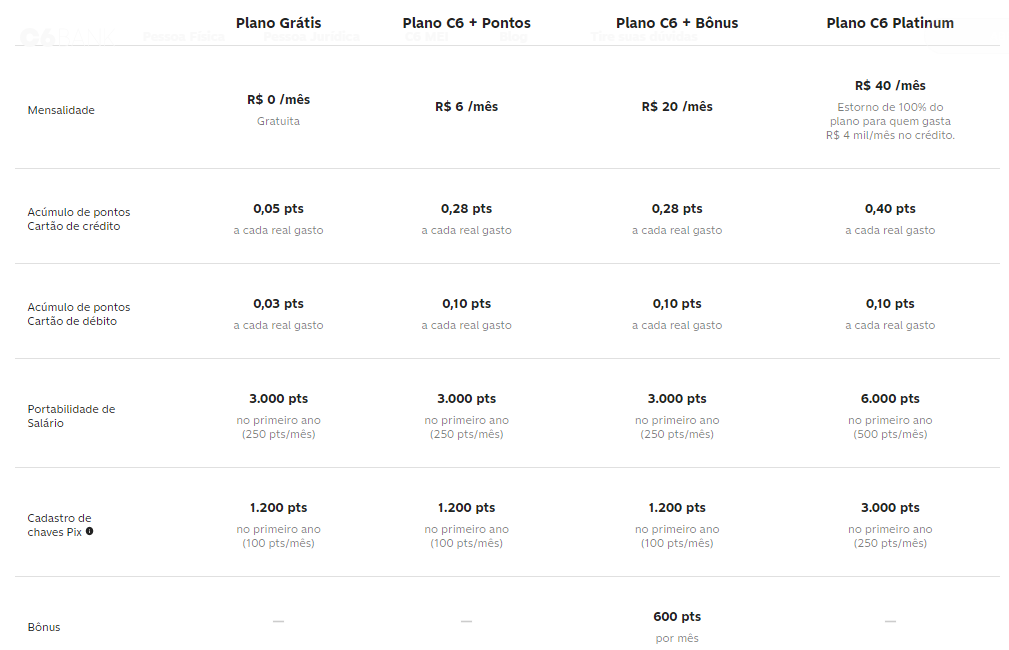Image resolution: width=1009 pixels, height=650 pixels.
Task: Click the Bônus row label
Action: point(44,627)
